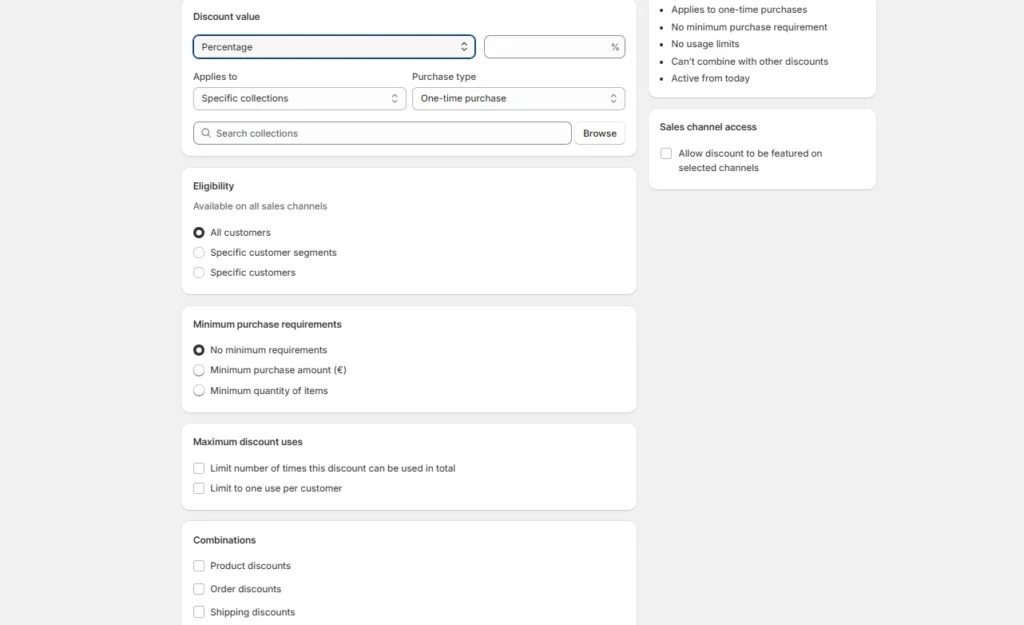Allow discount to be featured on selected channels
1024x625 pixels.
[x=666, y=153]
